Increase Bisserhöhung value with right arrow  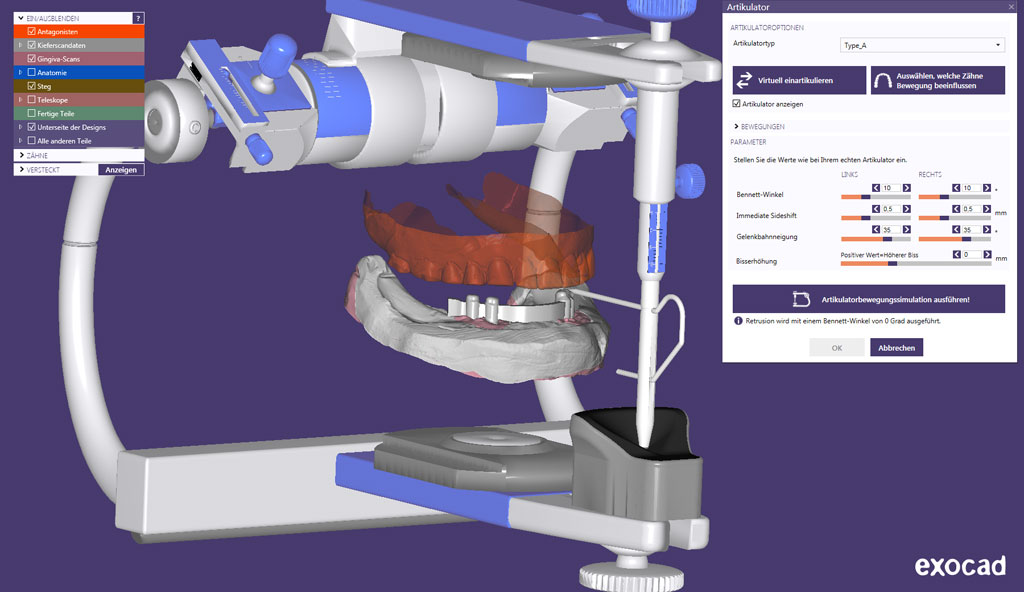[x=987, y=255]
